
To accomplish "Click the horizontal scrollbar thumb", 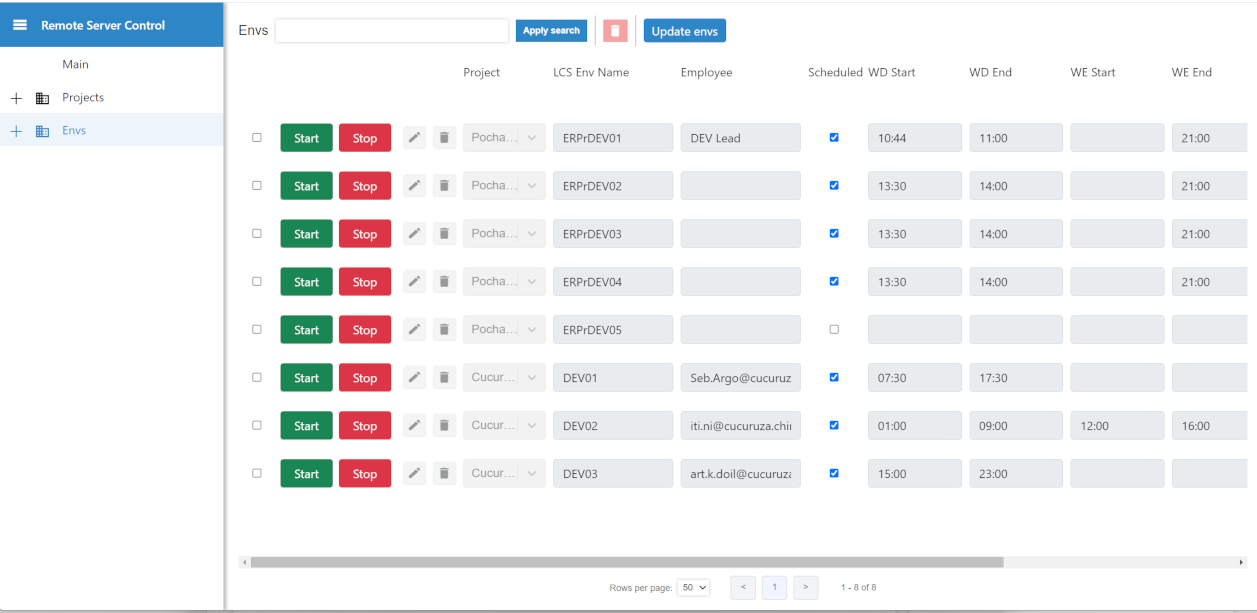I will (x=627, y=563).
